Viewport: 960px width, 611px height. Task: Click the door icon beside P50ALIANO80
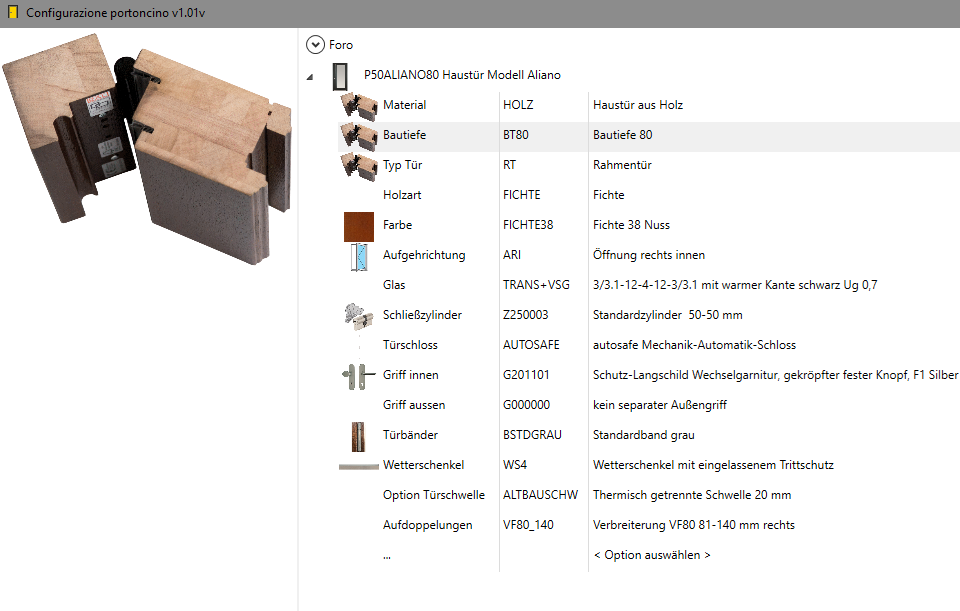click(341, 75)
